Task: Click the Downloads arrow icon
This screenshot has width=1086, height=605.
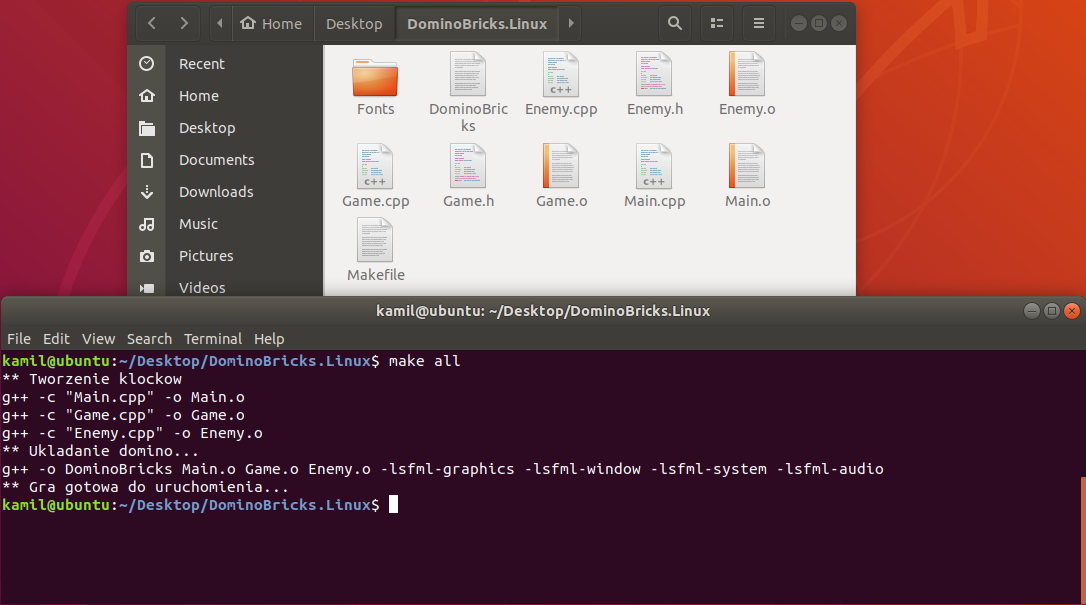Action: (147, 192)
